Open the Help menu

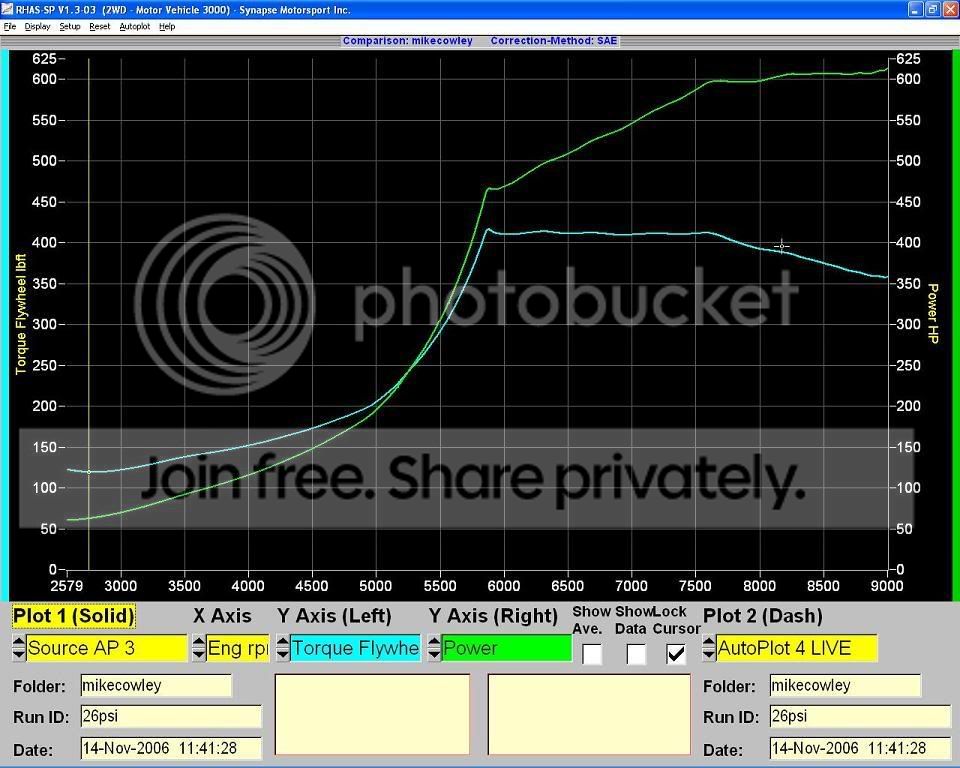pos(167,26)
